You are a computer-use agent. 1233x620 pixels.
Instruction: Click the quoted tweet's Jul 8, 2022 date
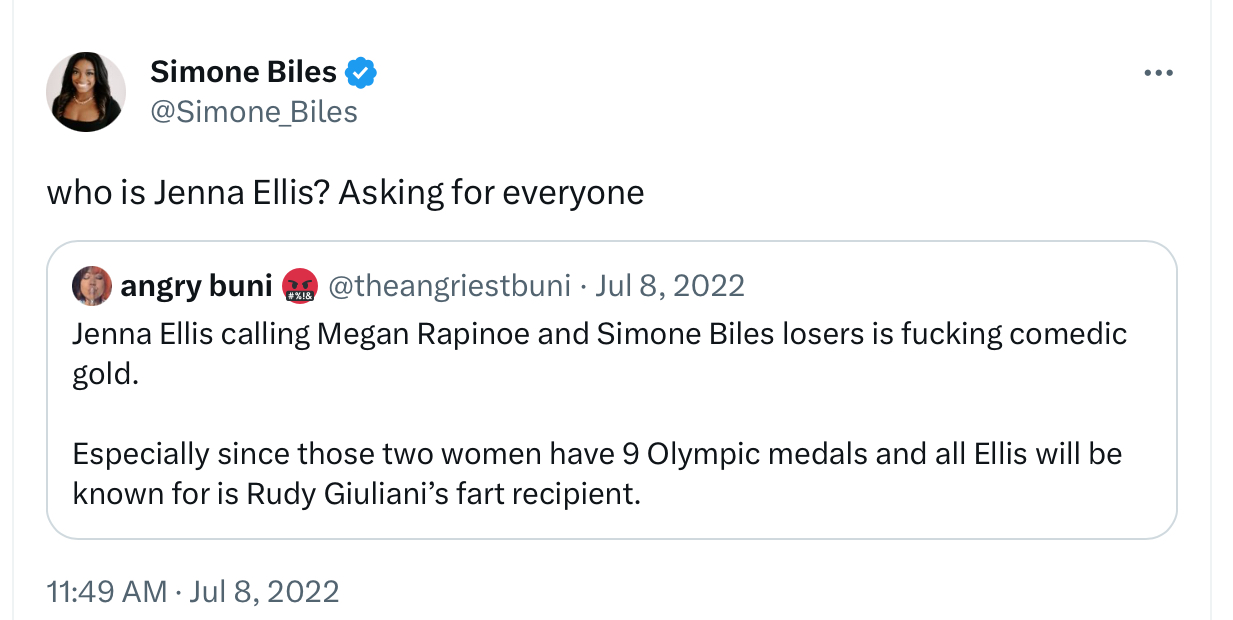[x=670, y=287]
